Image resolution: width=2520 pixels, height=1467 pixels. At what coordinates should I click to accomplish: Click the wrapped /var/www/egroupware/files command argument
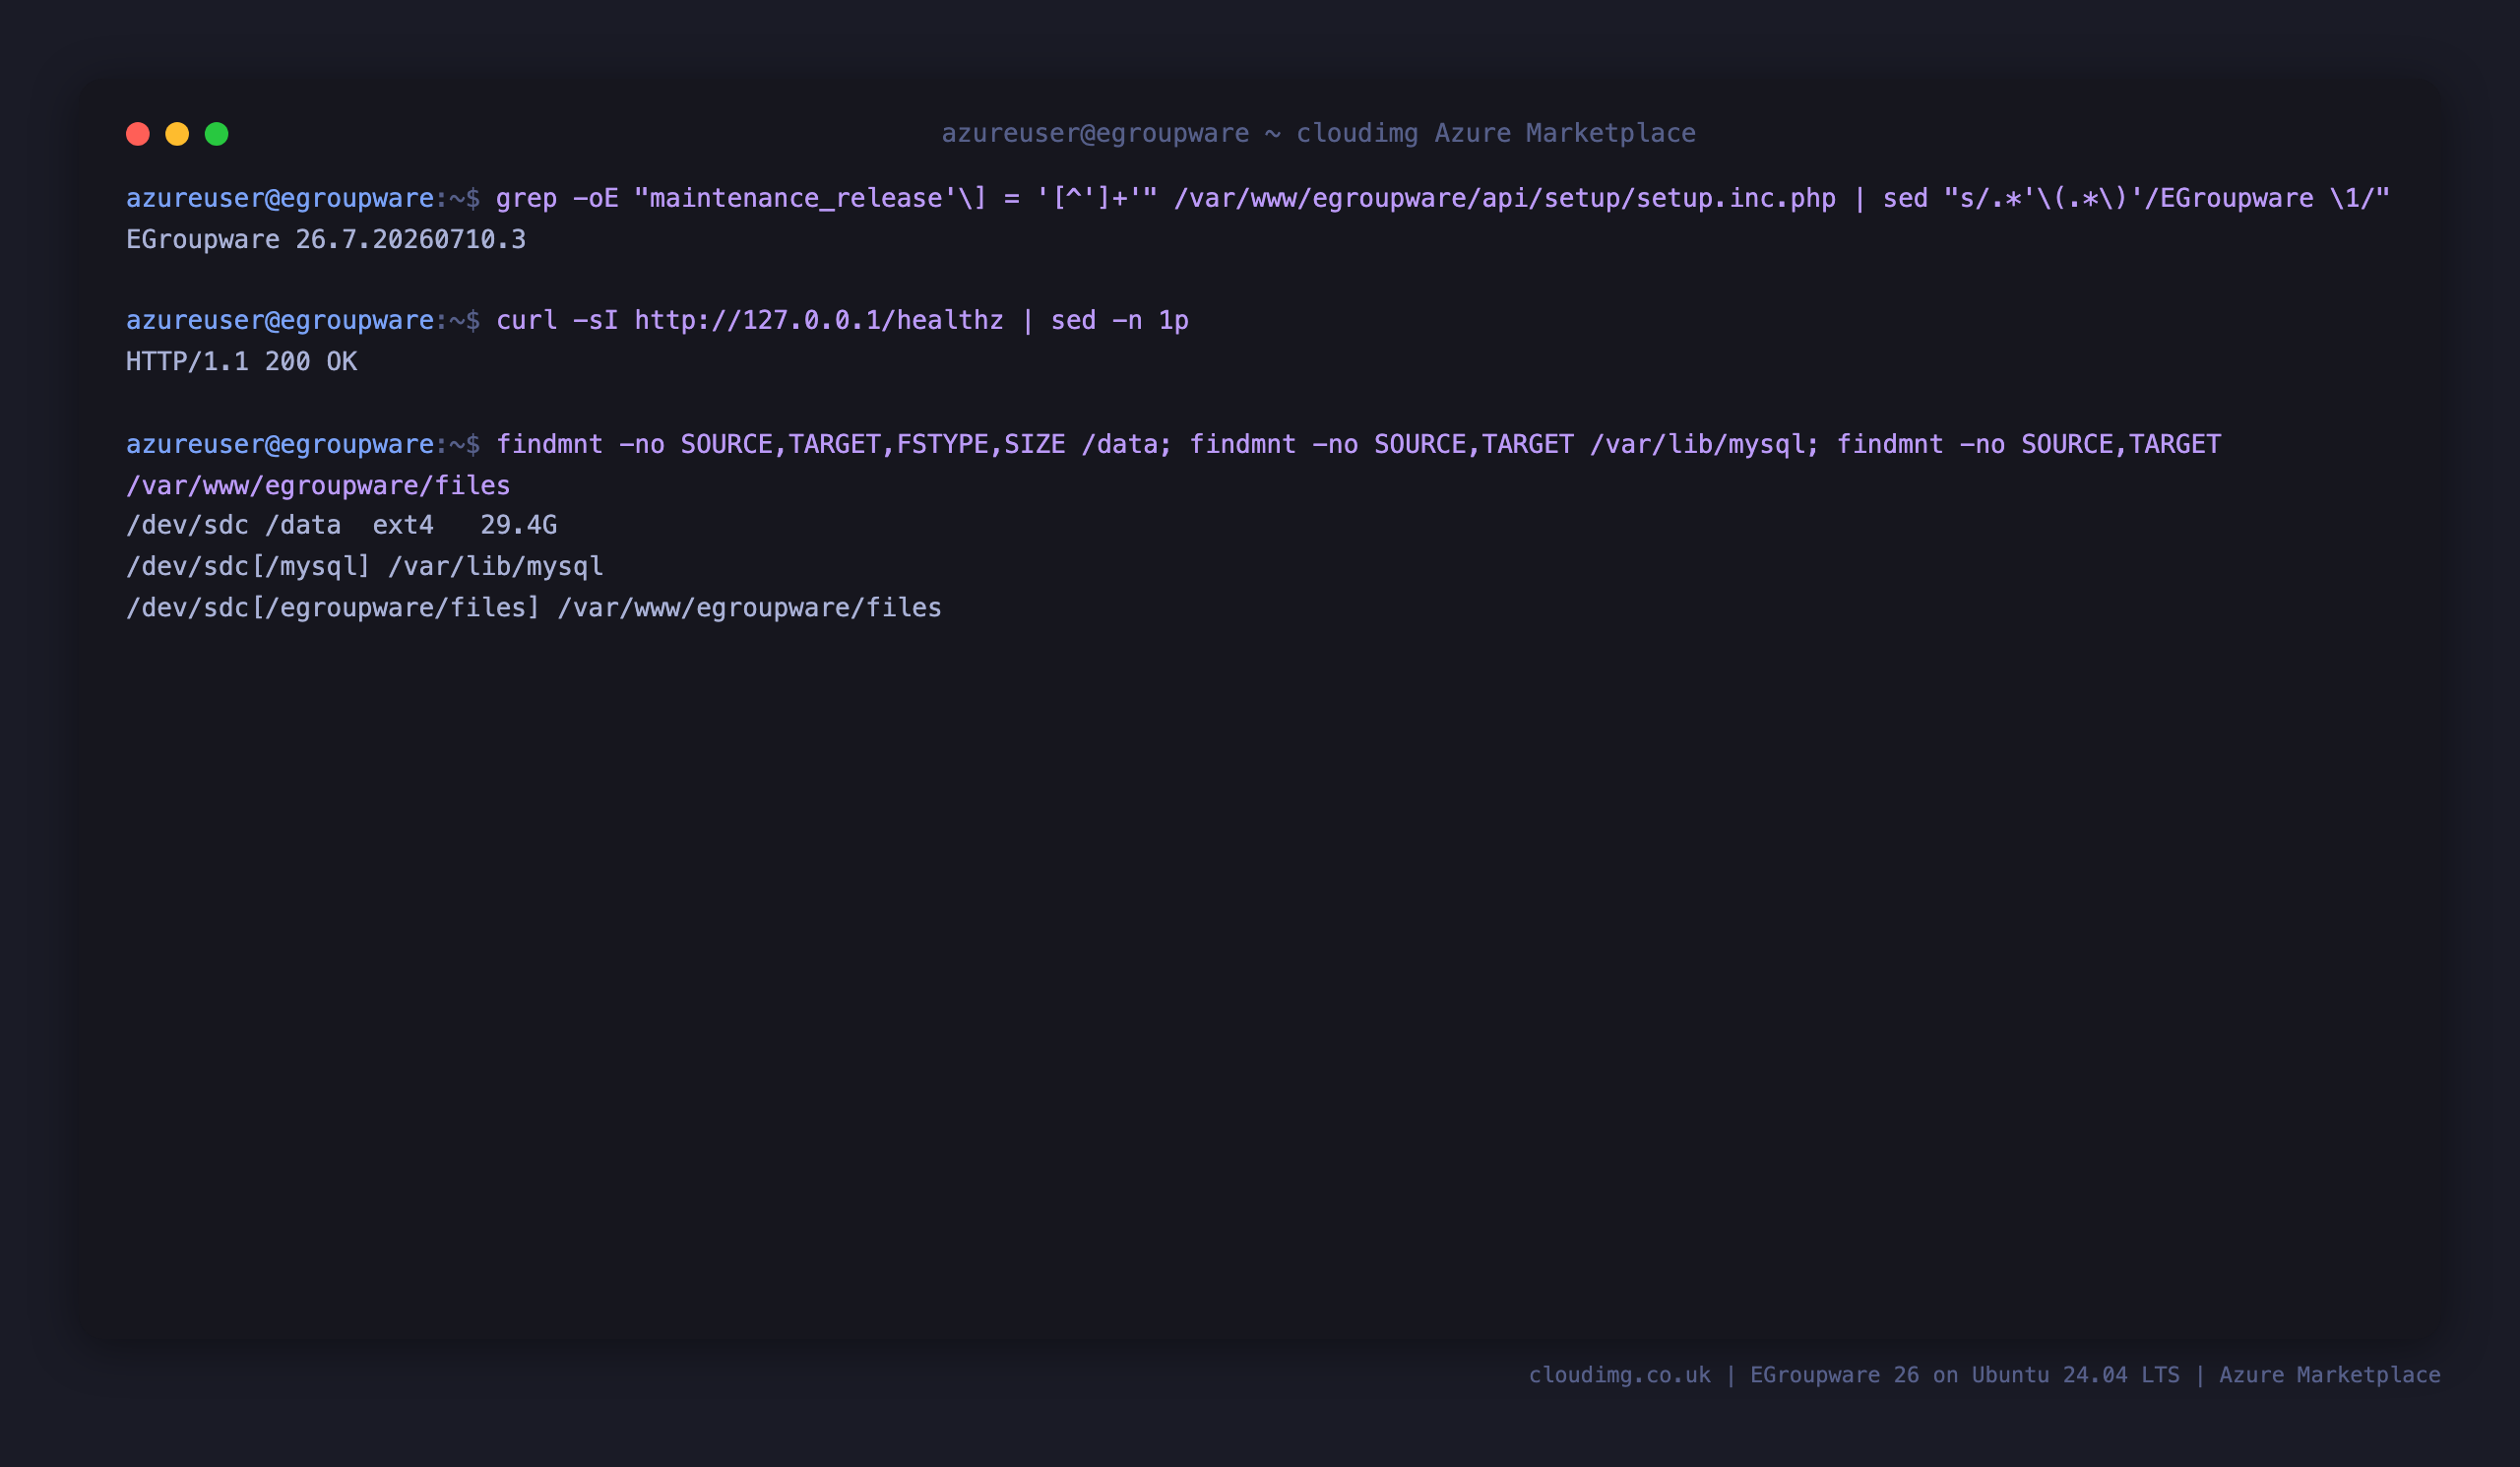(x=318, y=486)
